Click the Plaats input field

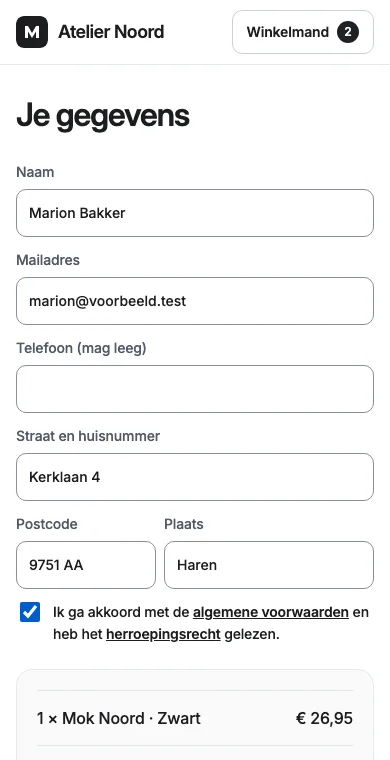[269, 565]
